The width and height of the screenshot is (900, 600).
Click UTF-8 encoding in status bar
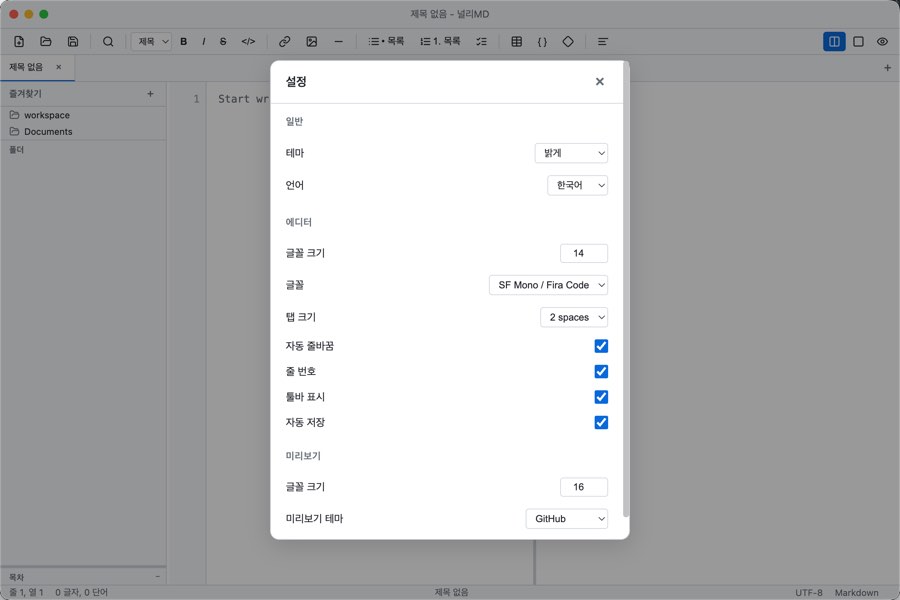coord(809,593)
